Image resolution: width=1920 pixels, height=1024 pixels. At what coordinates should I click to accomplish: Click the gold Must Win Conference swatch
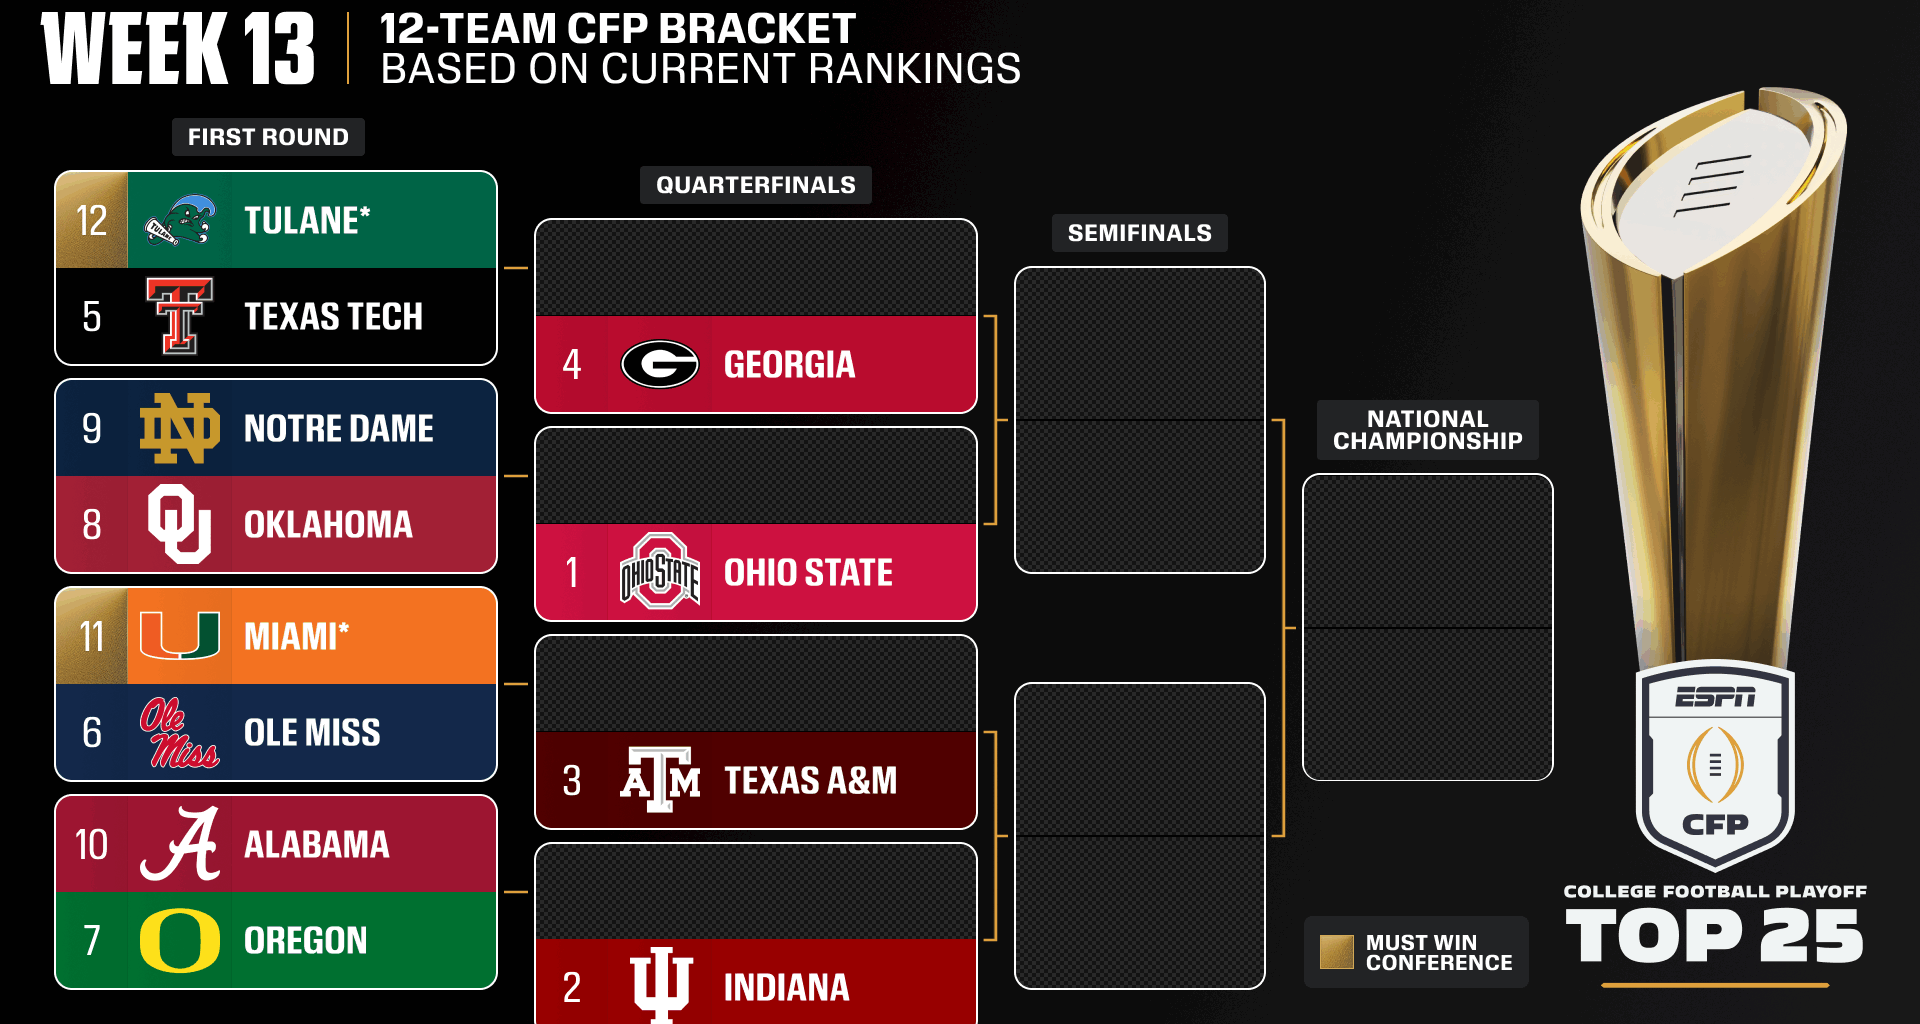click(x=1336, y=952)
